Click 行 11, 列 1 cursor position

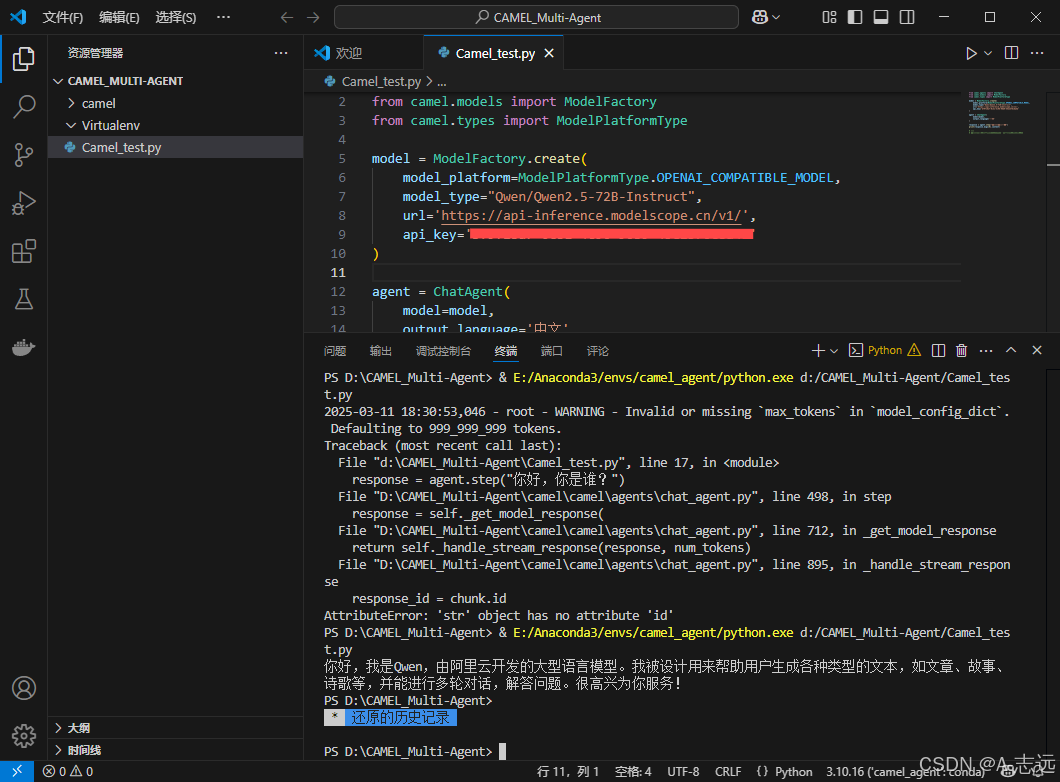[x=568, y=771]
